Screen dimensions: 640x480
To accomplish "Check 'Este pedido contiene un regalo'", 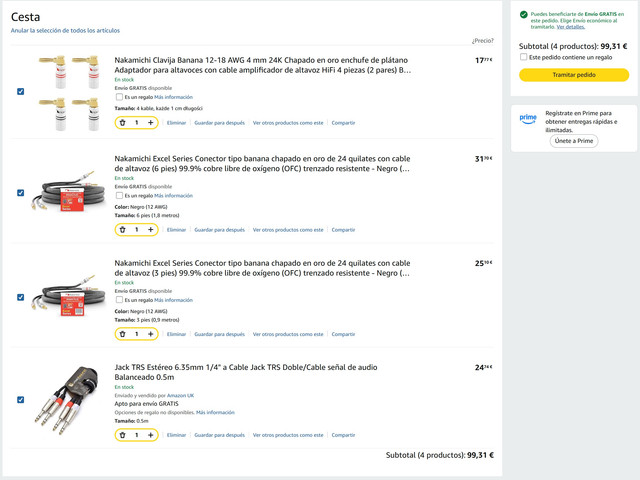I will [523, 57].
